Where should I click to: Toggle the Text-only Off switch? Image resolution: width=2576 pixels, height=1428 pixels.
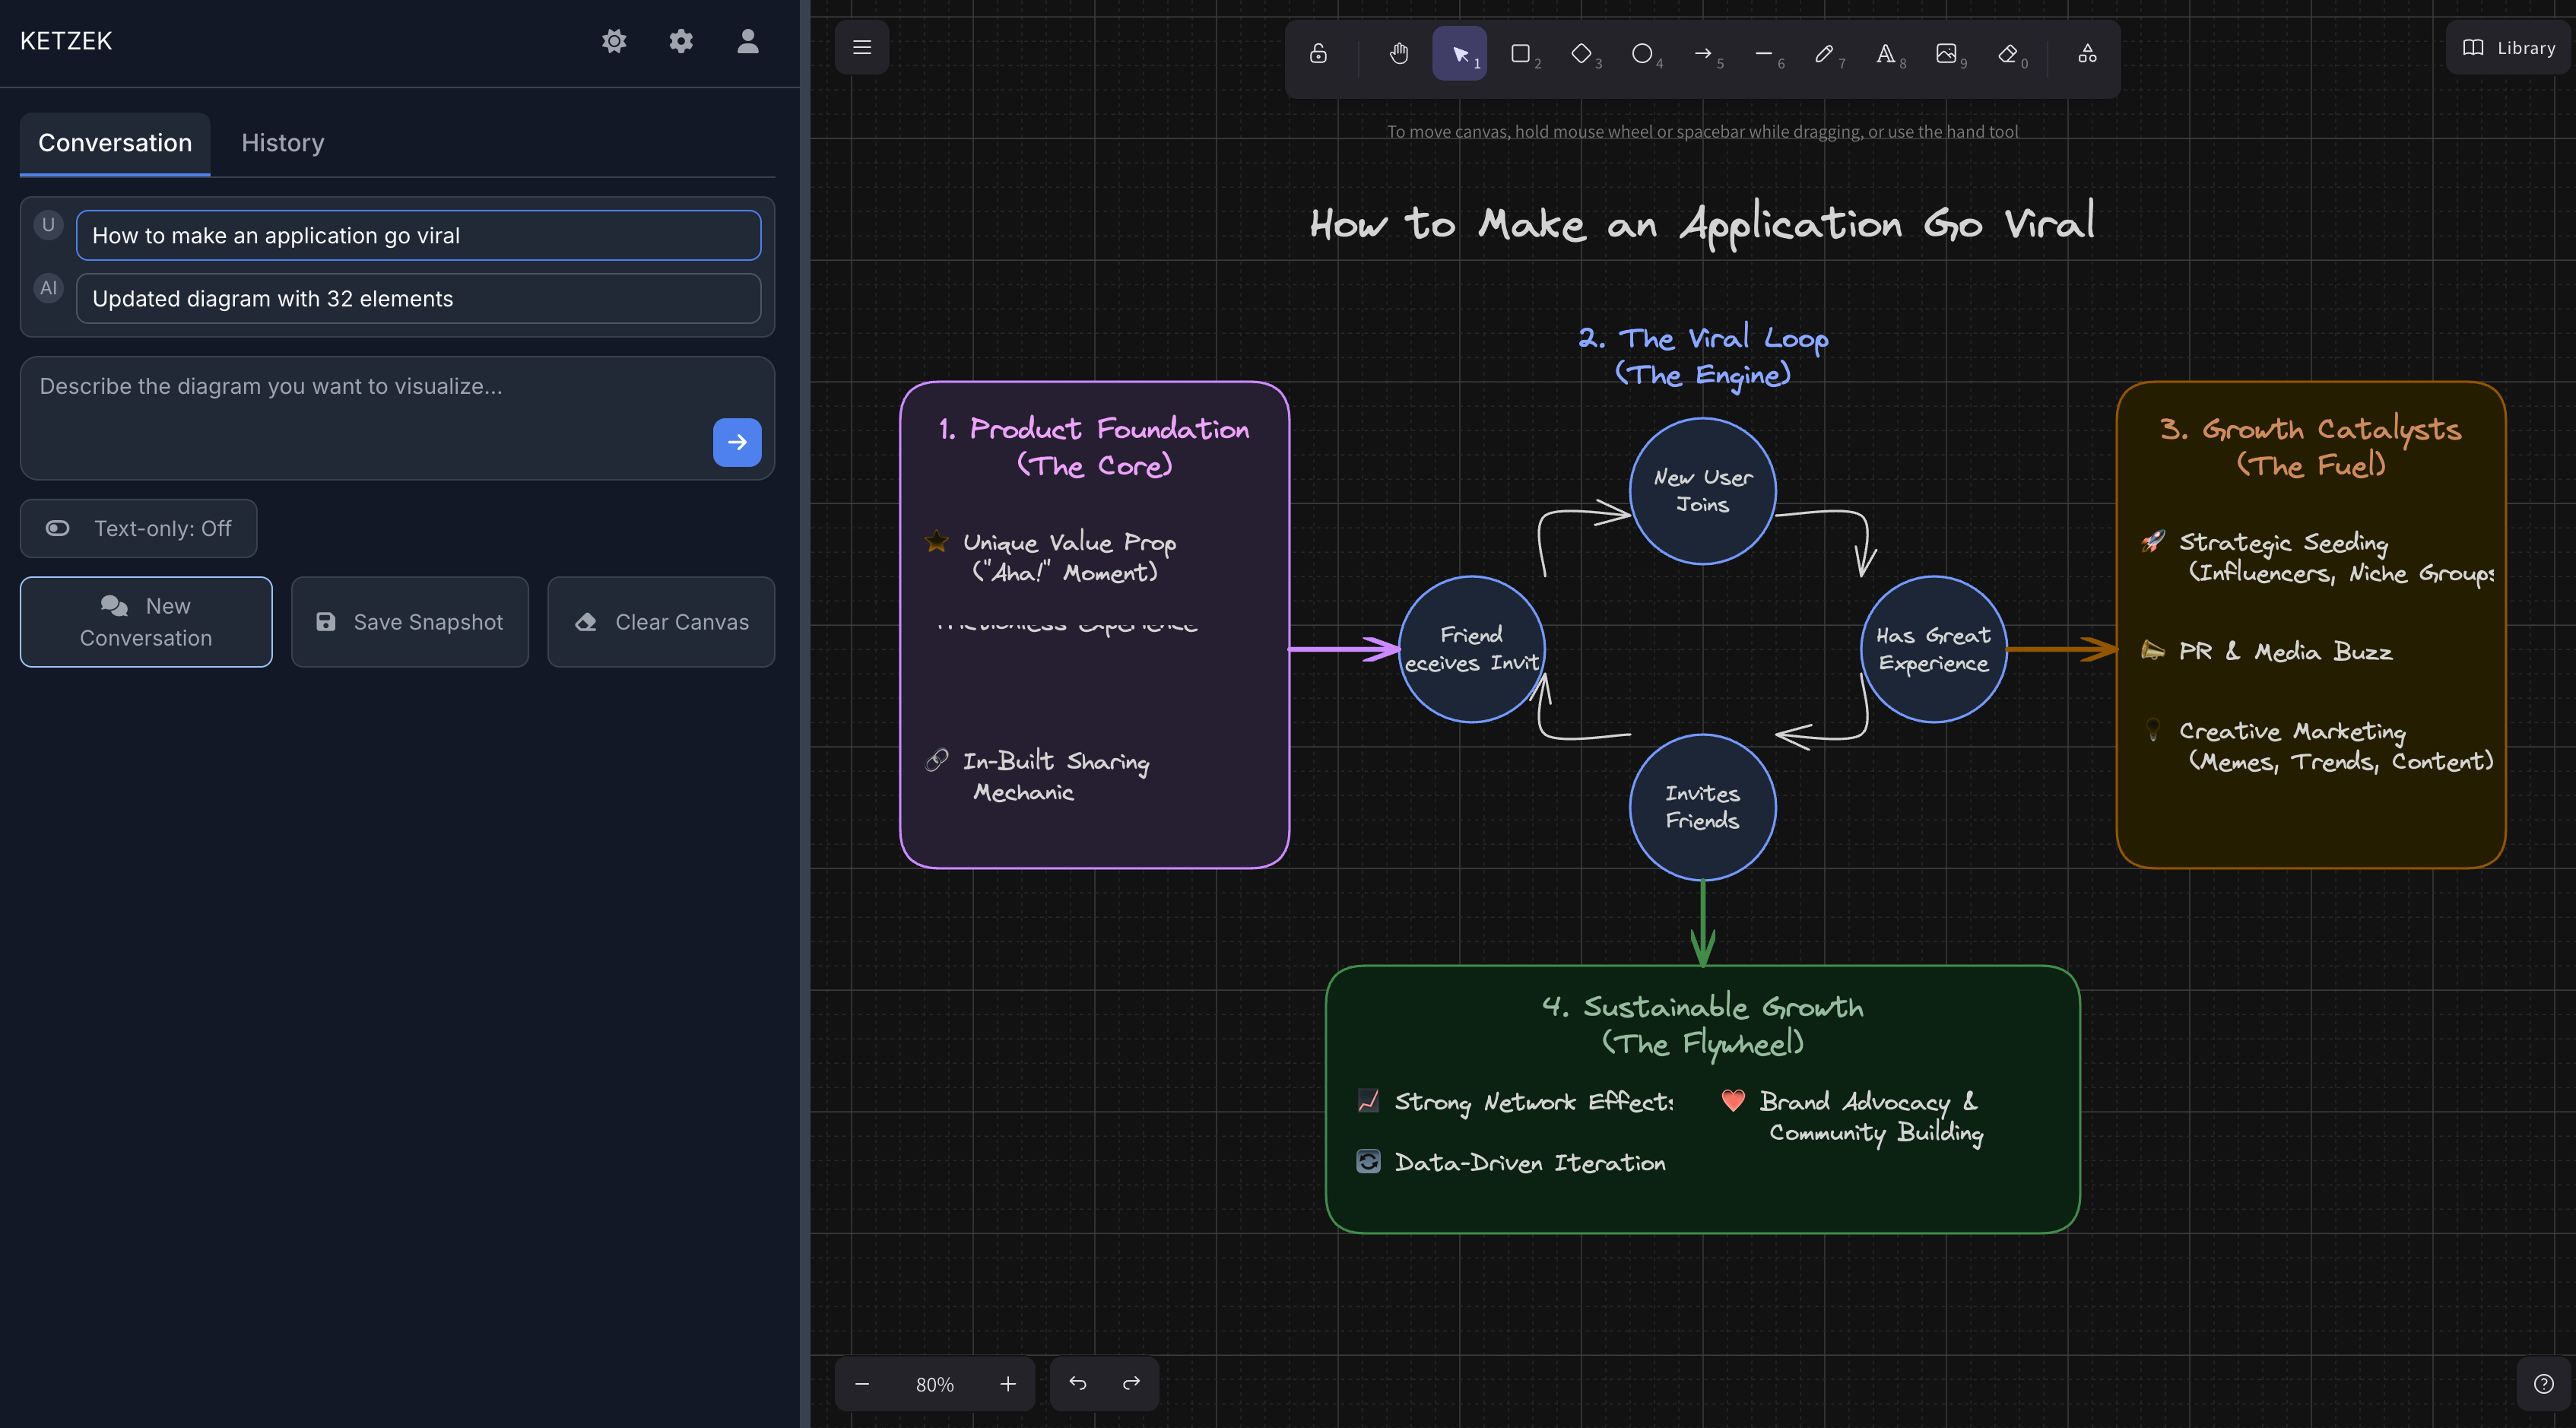138,528
